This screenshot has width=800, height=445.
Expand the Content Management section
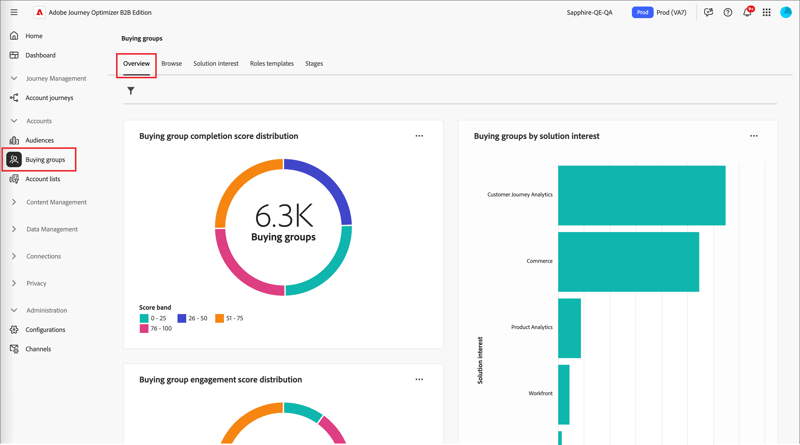(x=14, y=202)
